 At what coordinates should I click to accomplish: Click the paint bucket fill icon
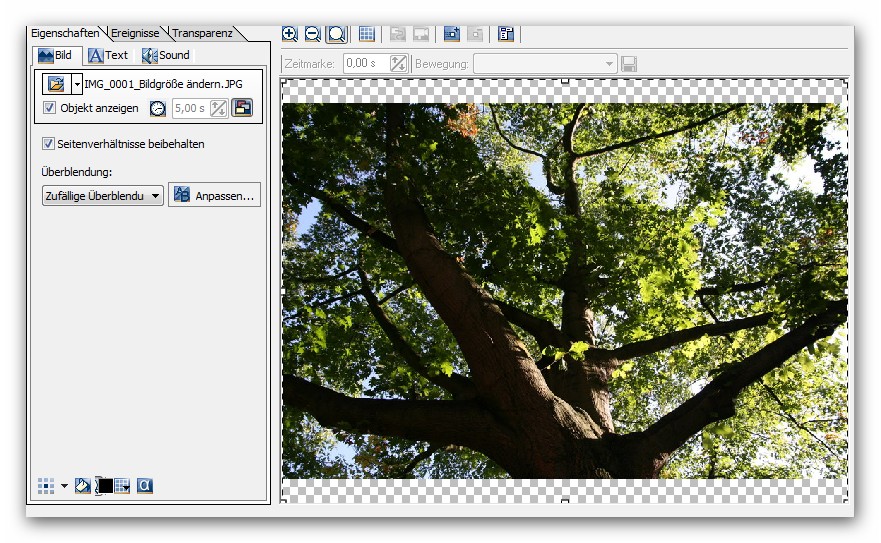coord(83,486)
